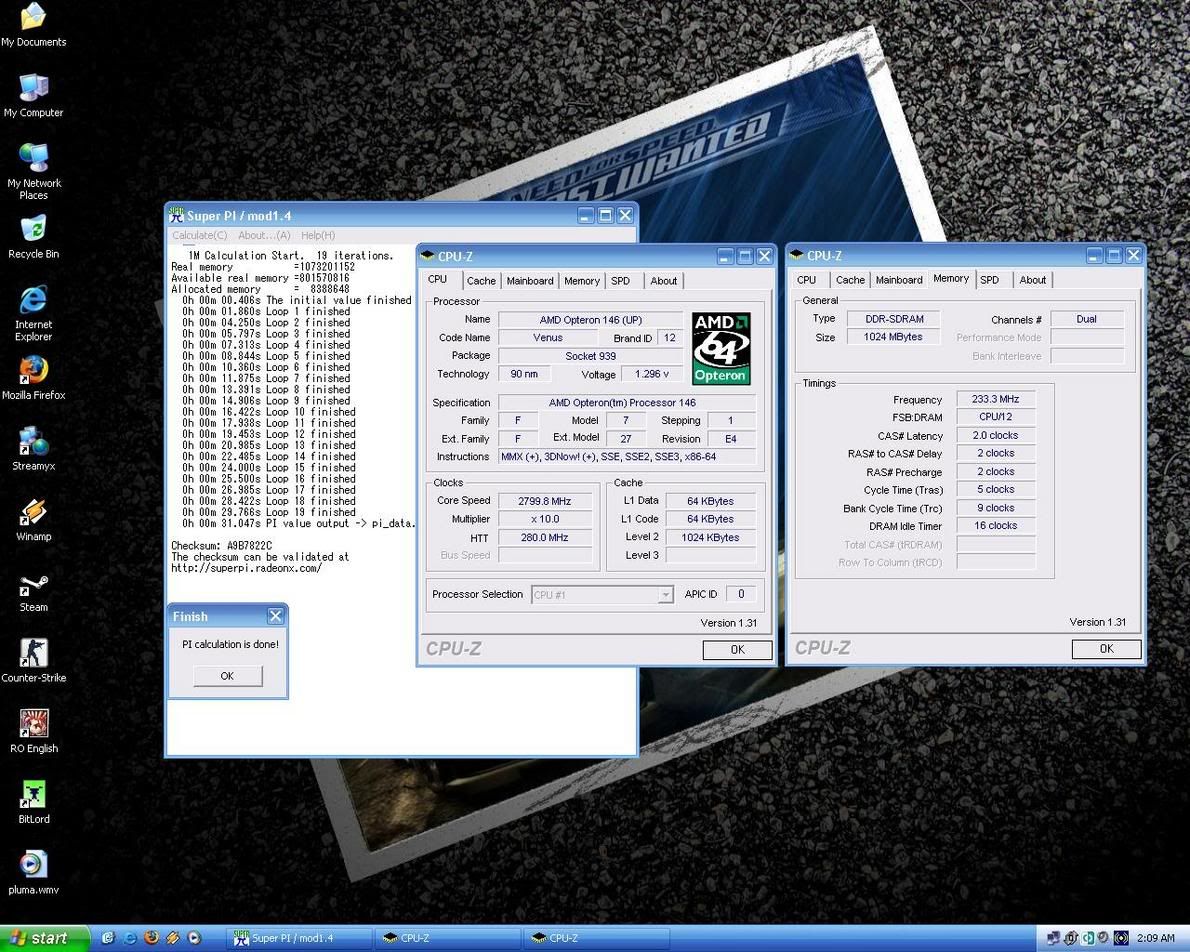Open Windows Media Player from Quick Launch

coord(192,938)
